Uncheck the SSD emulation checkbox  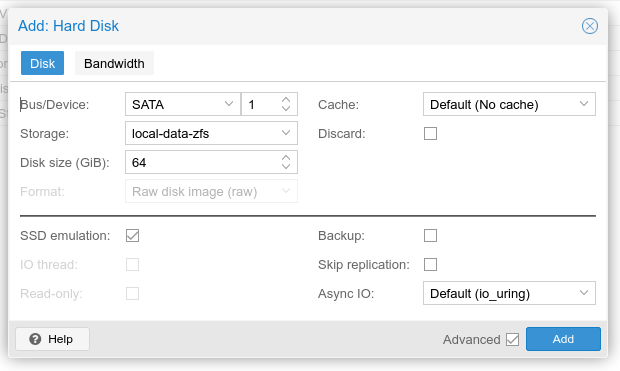(132, 235)
